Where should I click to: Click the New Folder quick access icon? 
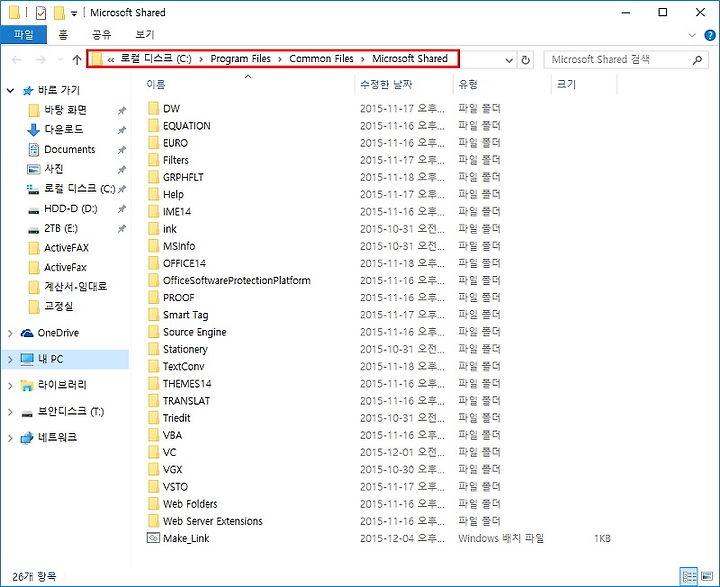pos(59,13)
